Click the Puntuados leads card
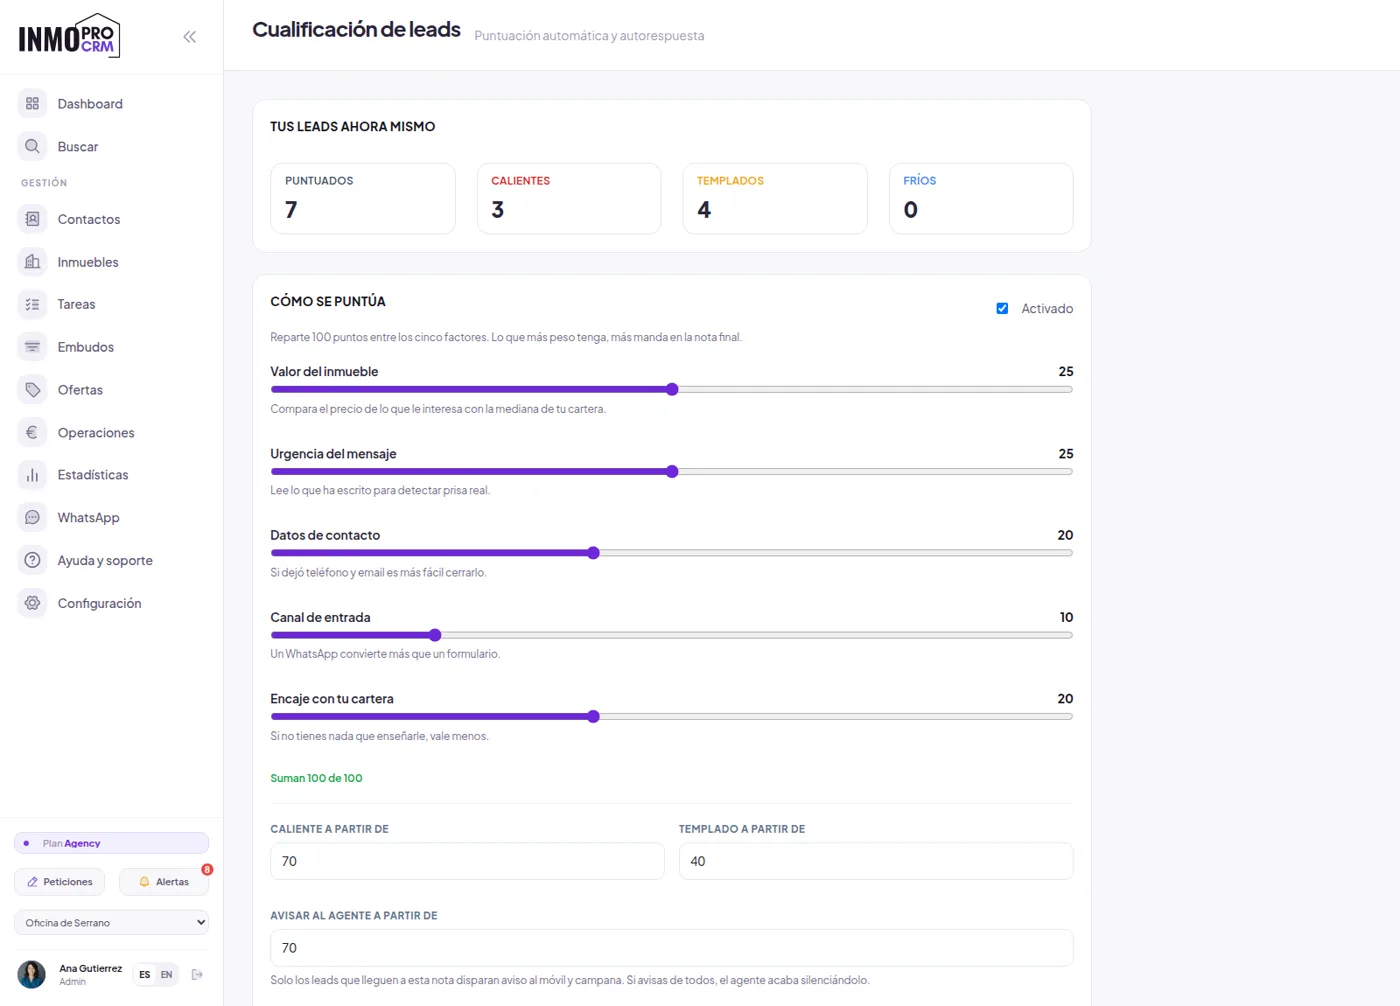 tap(363, 198)
